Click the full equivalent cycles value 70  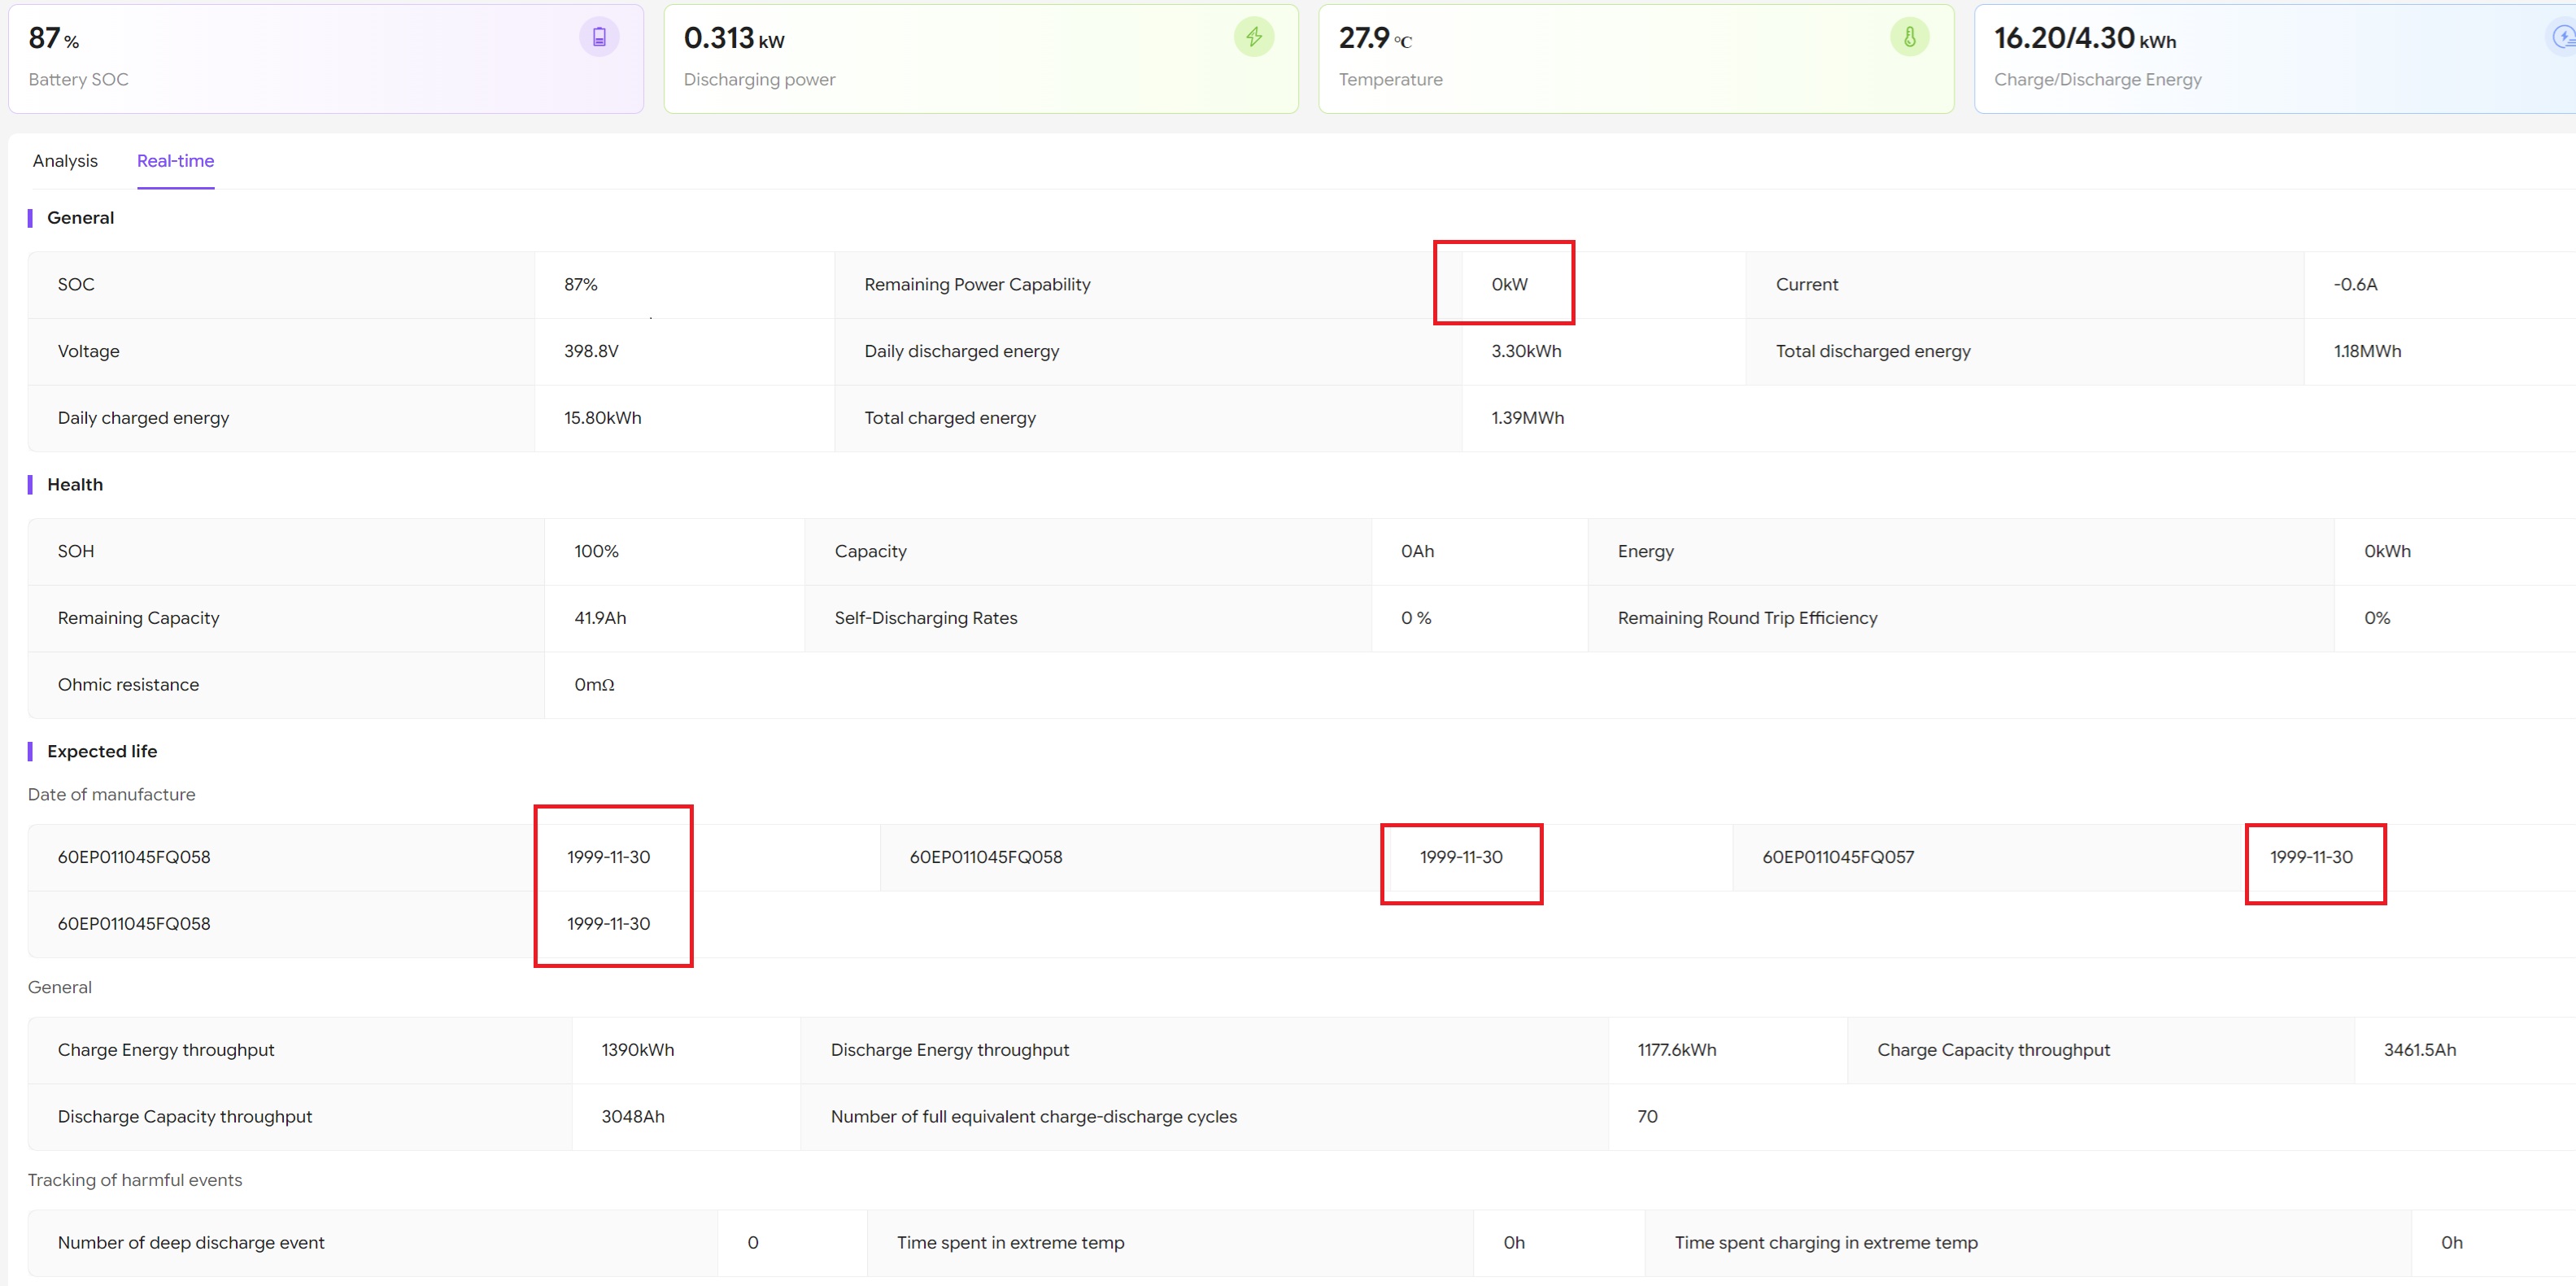1647,1117
